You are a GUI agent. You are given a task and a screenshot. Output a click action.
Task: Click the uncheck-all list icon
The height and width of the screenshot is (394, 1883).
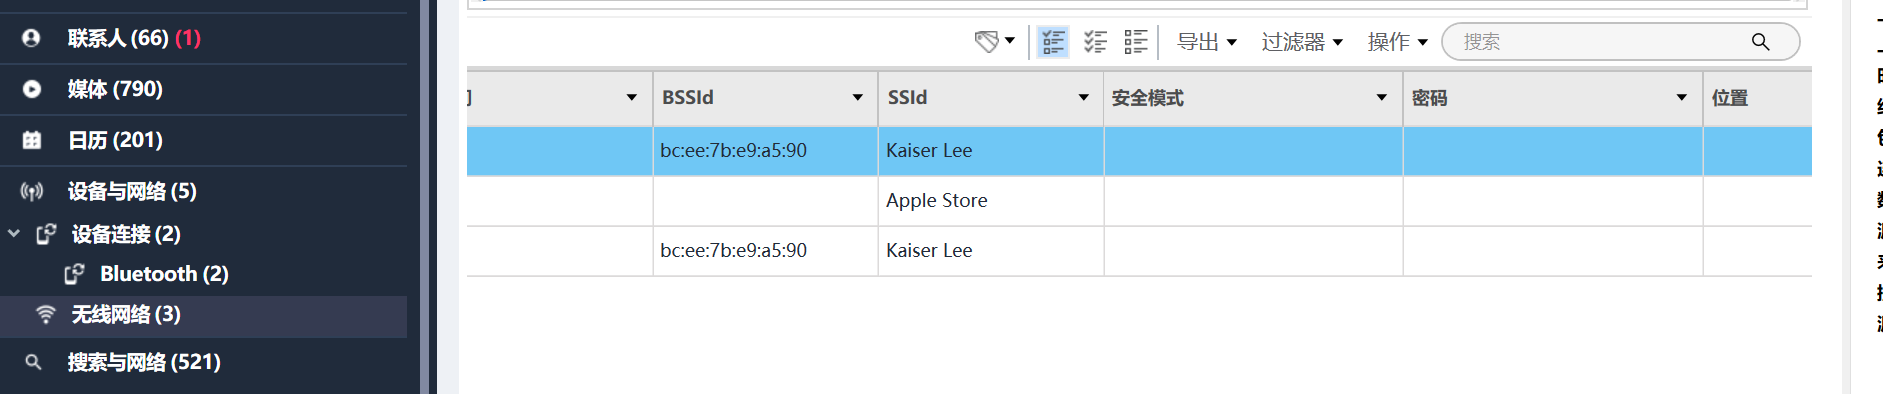click(1135, 41)
